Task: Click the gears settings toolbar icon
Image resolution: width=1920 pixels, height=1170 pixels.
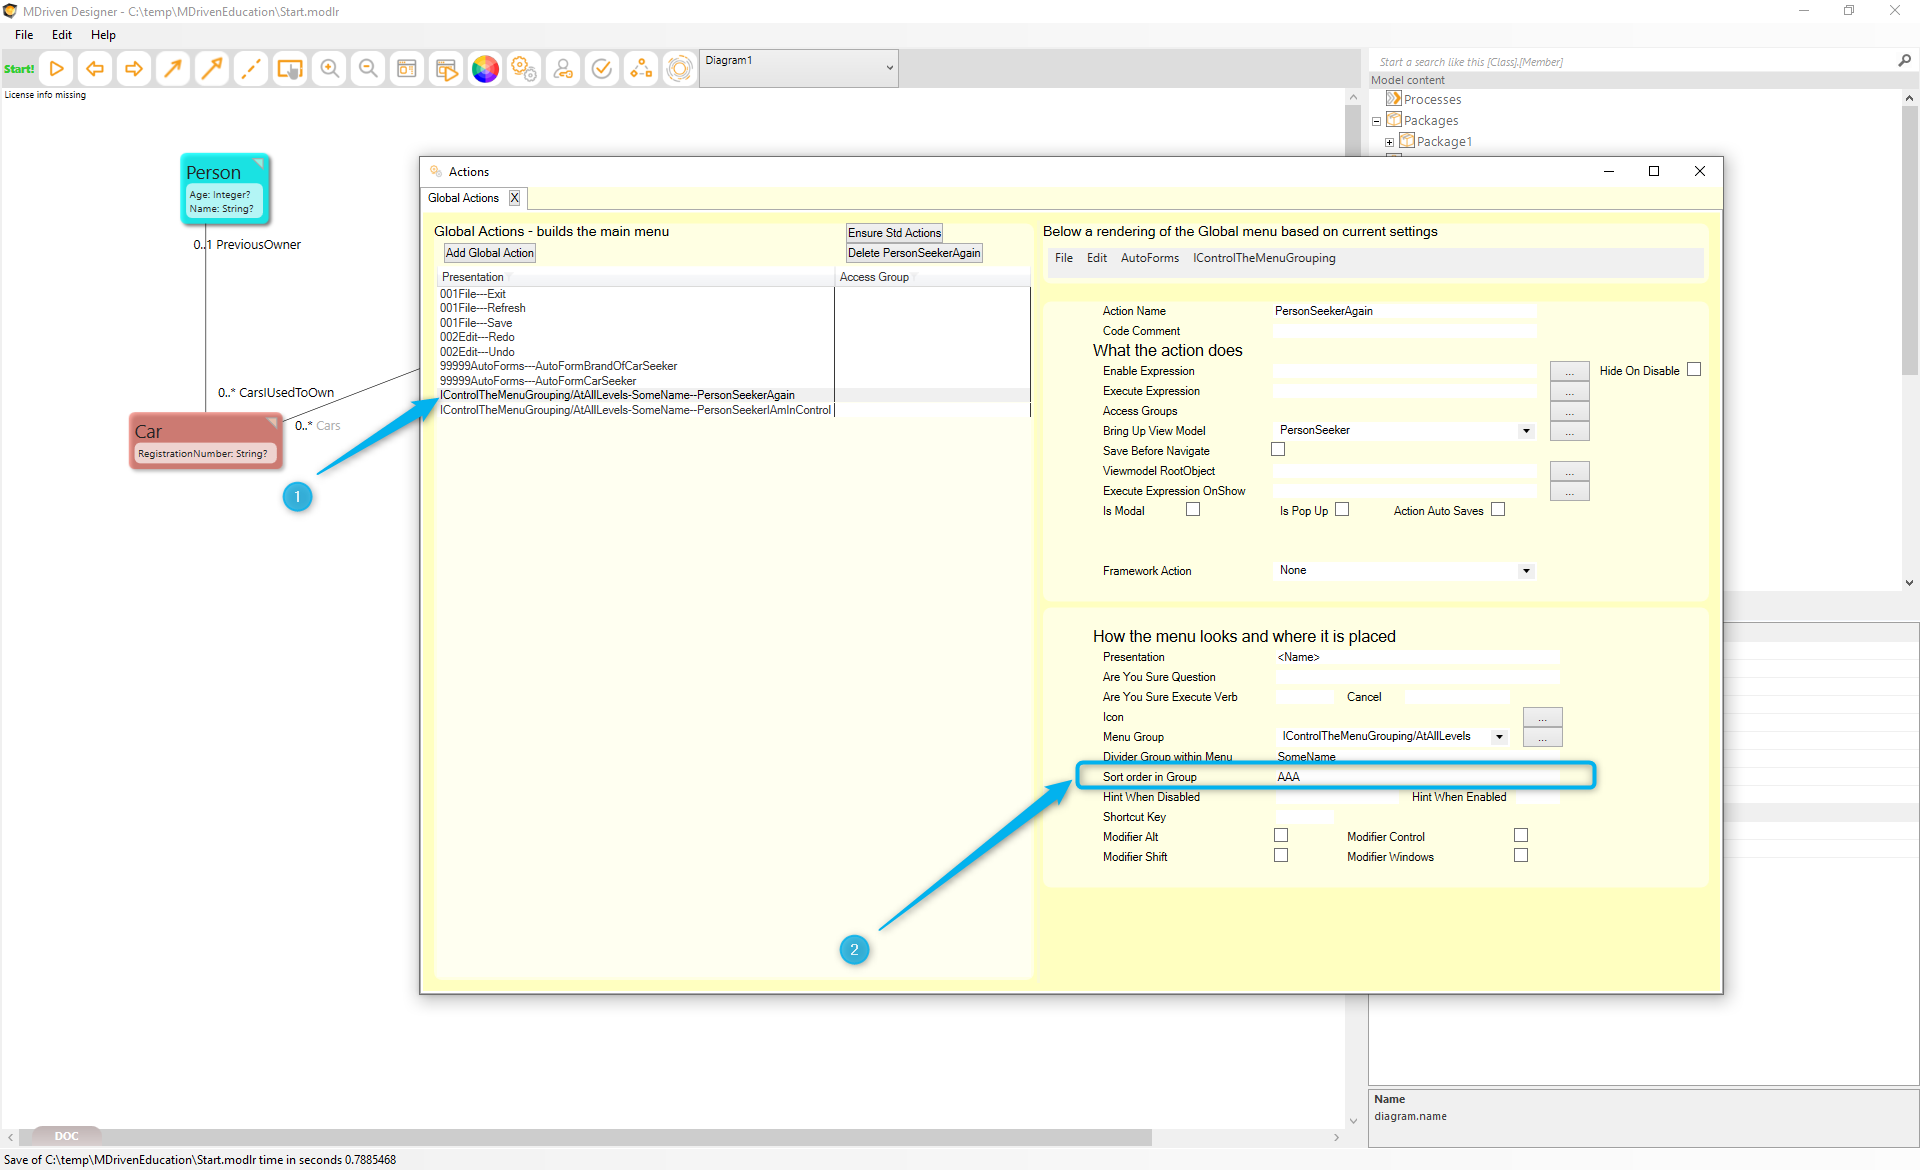Action: [x=524, y=69]
